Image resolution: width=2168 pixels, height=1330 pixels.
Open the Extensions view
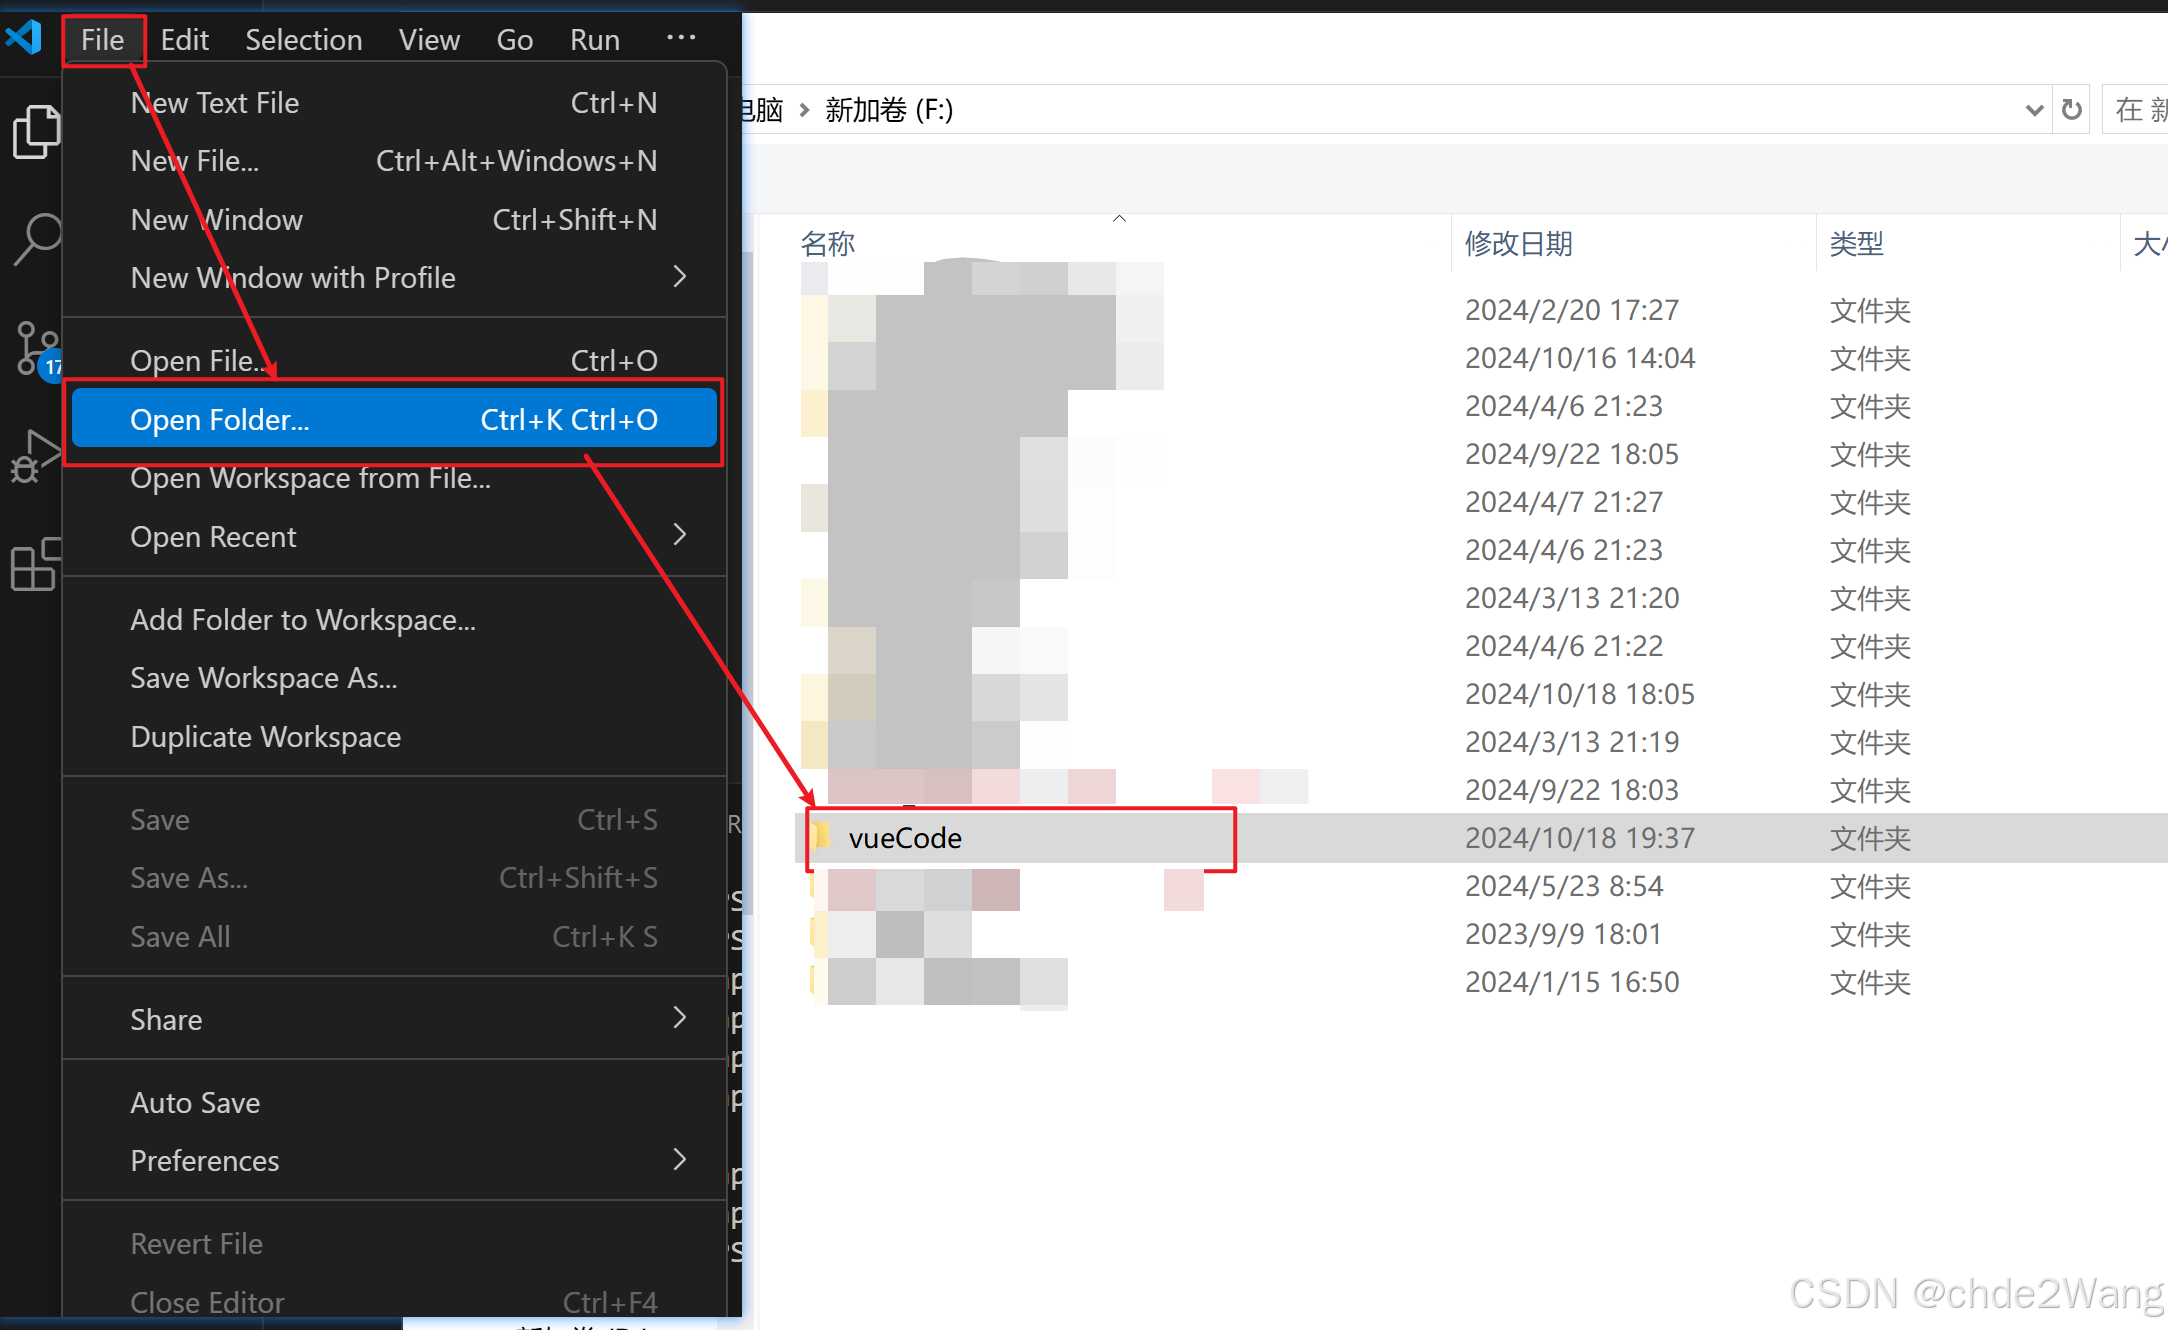pos(34,566)
